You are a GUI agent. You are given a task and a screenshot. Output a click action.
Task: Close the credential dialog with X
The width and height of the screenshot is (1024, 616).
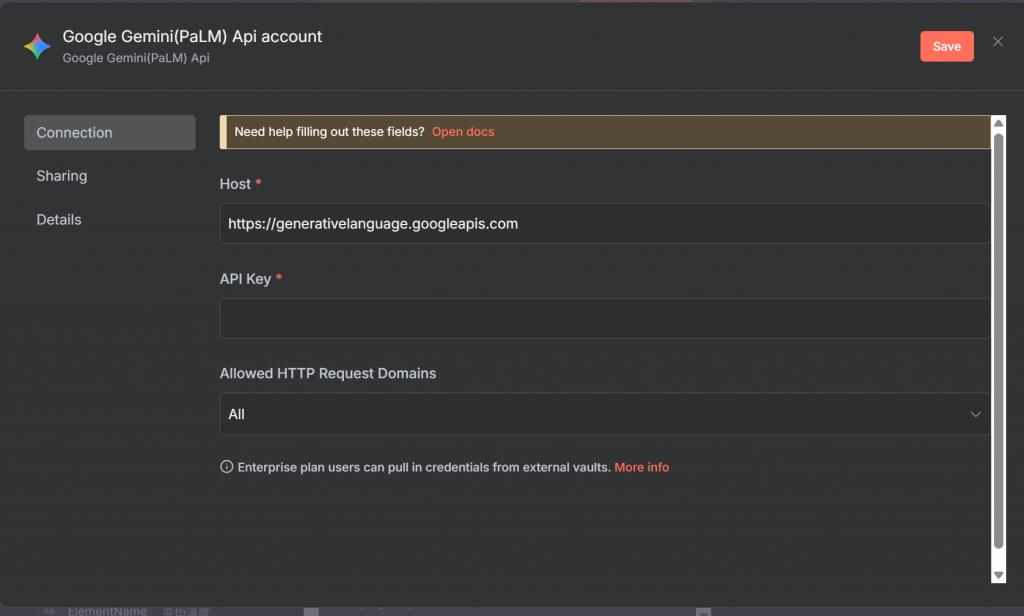pos(997,42)
